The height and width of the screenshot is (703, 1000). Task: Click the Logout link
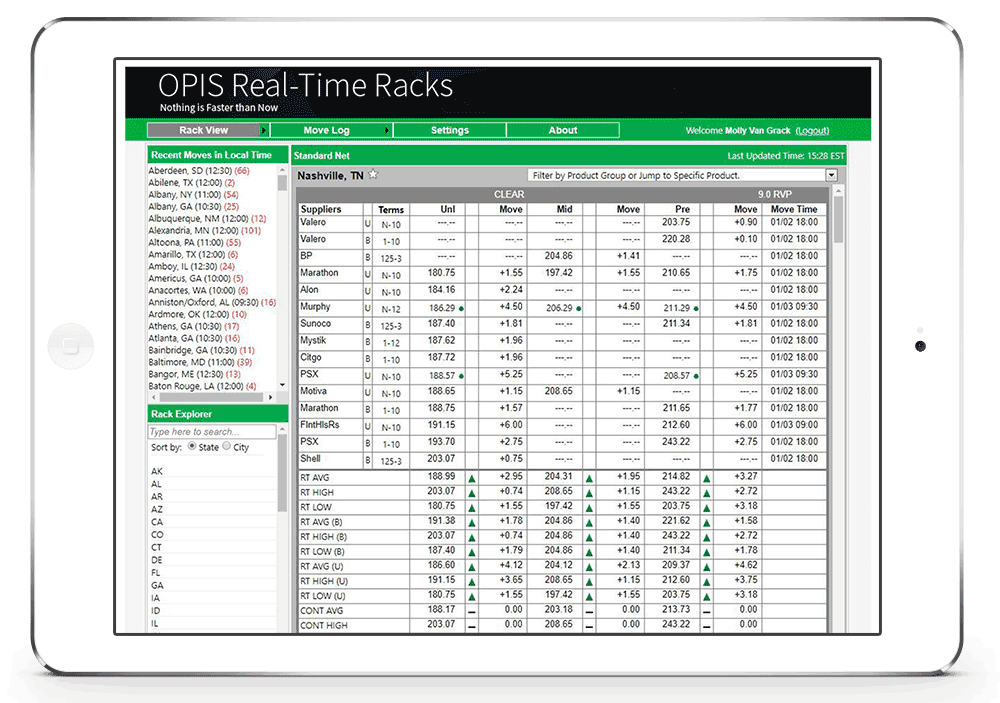(x=812, y=131)
